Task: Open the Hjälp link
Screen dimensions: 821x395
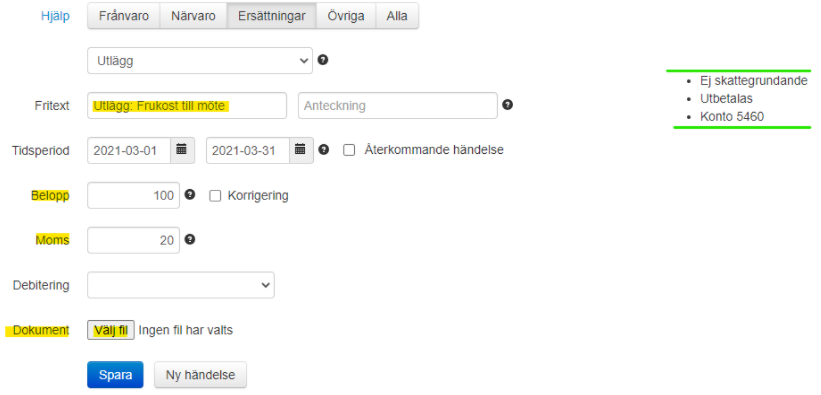Action: point(55,16)
